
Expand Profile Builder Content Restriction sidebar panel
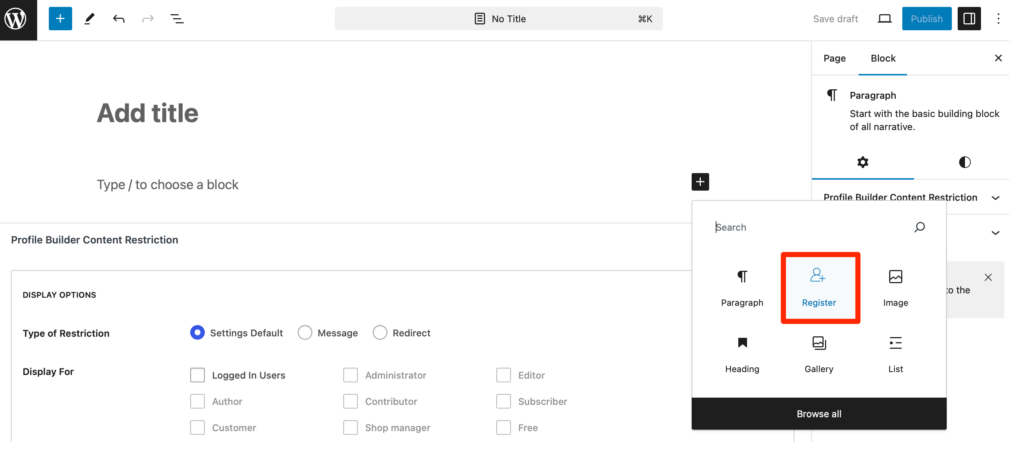point(910,197)
